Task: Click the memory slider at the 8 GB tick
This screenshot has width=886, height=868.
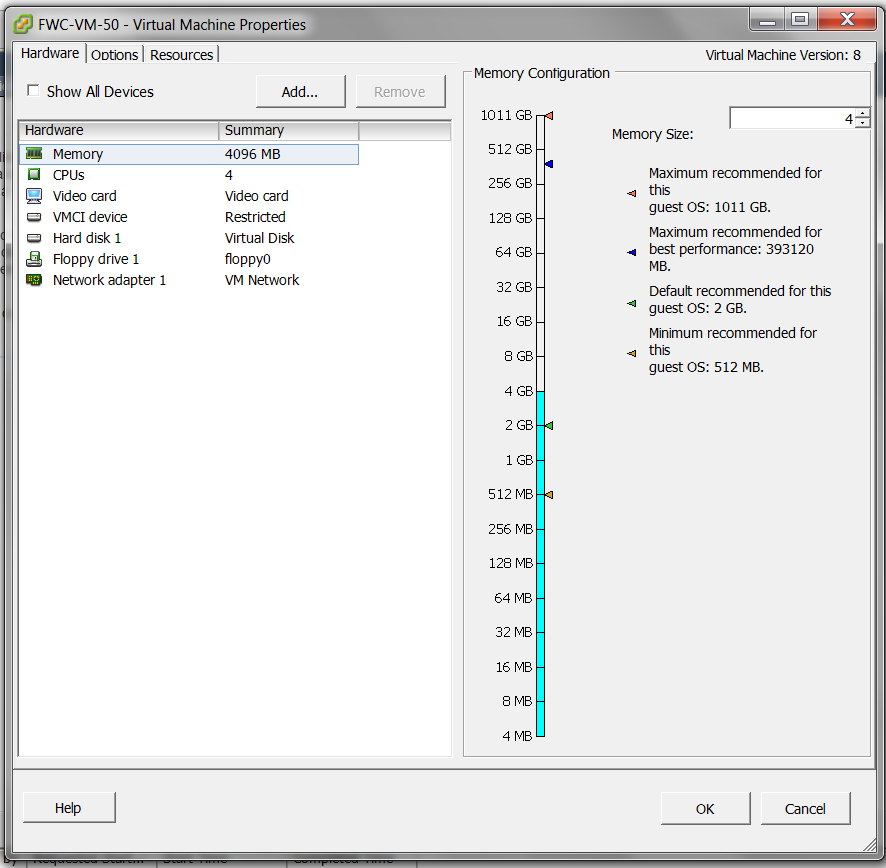Action: [x=541, y=356]
